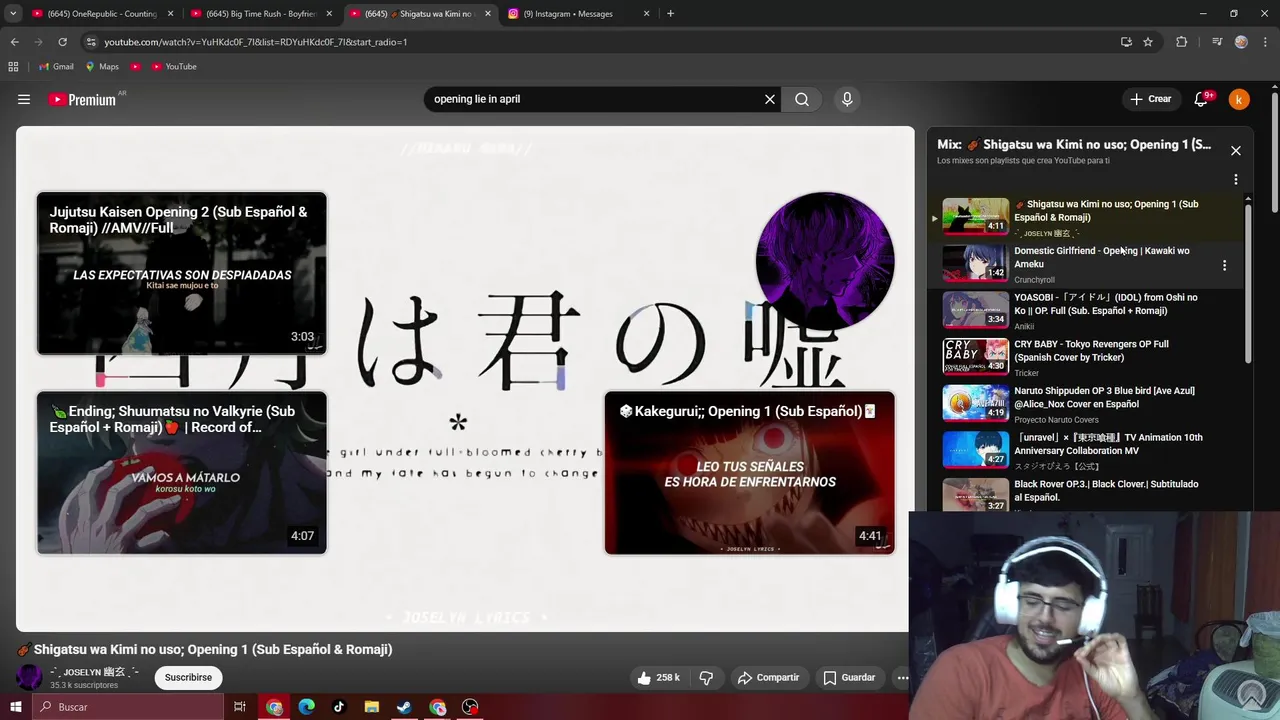This screenshot has width=1280, height=720.
Task: Click the Chrome address bar URL
Action: (255, 42)
